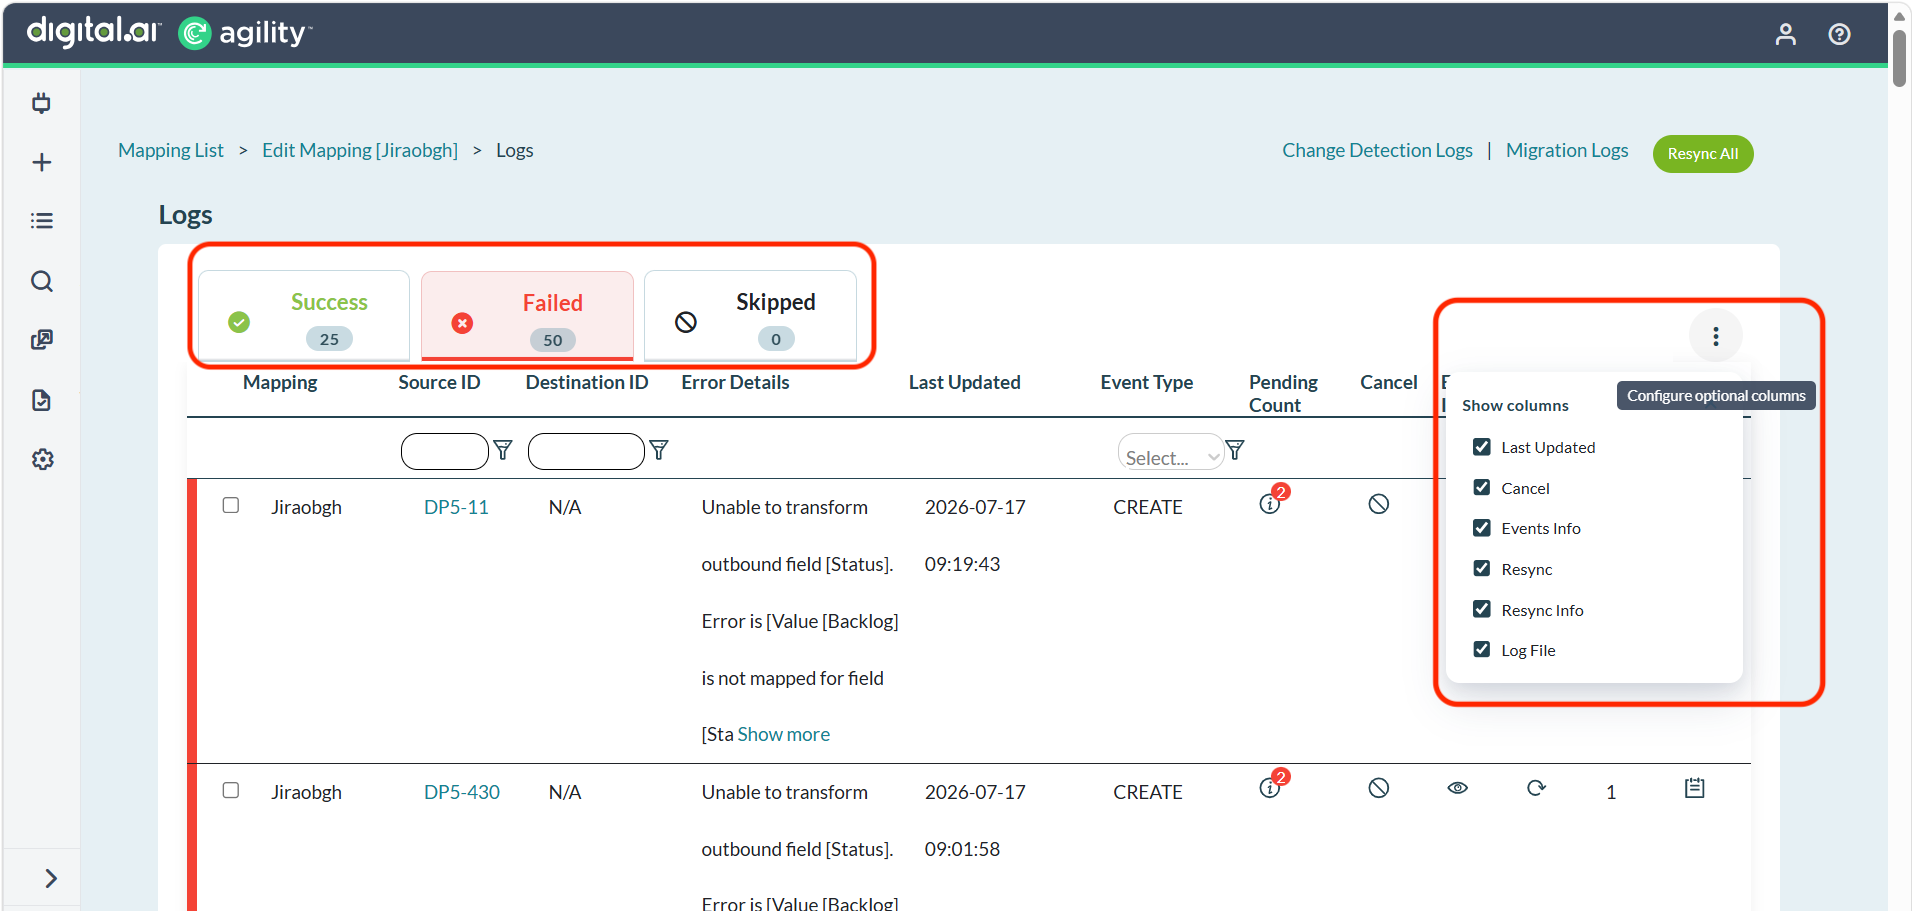Apply the Destination ID filter funnel icon
The height and width of the screenshot is (911, 1916).
coord(659,450)
